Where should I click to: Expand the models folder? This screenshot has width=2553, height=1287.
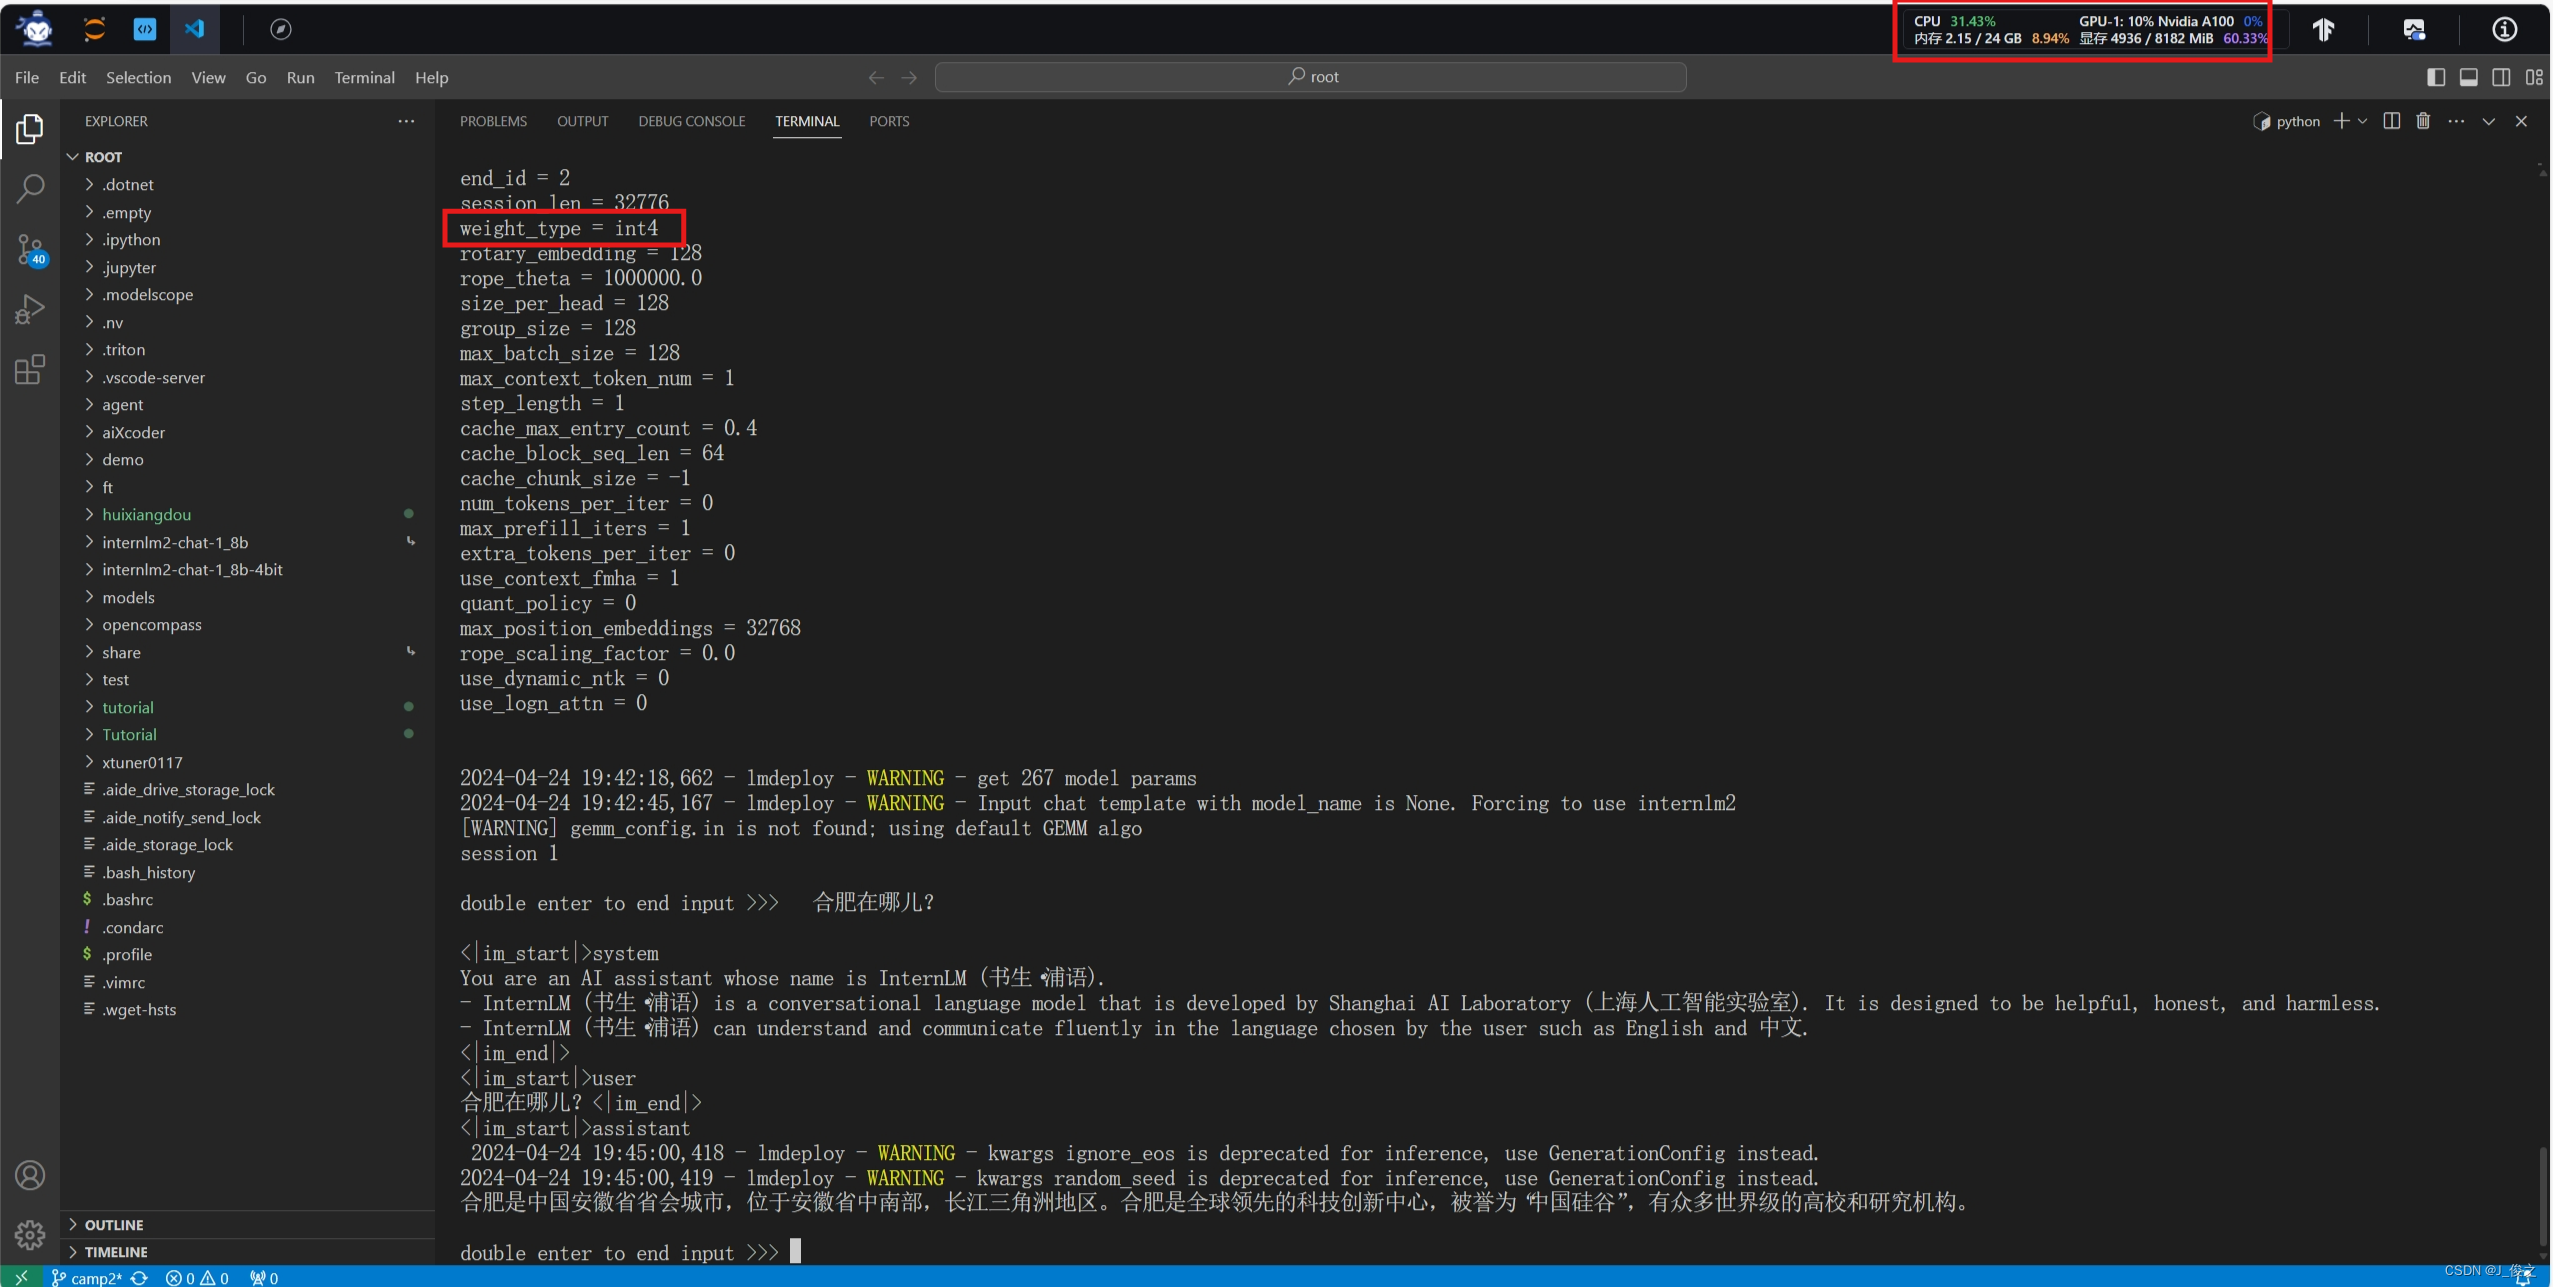pyautogui.click(x=247, y=597)
